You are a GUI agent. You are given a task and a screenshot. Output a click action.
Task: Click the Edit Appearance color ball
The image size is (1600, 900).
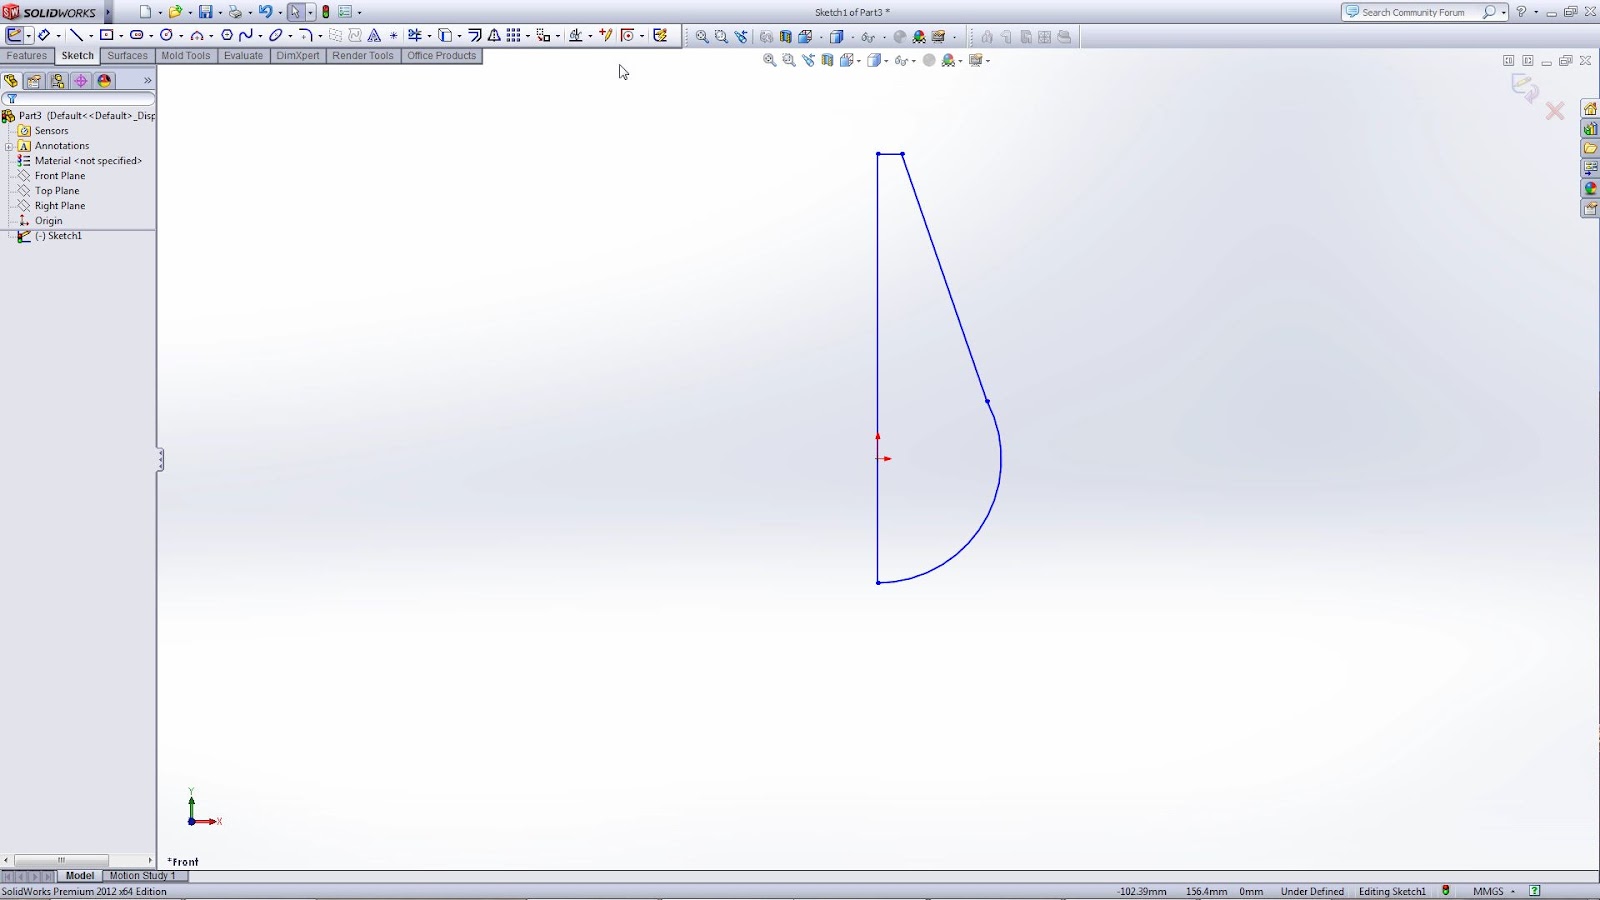click(948, 60)
